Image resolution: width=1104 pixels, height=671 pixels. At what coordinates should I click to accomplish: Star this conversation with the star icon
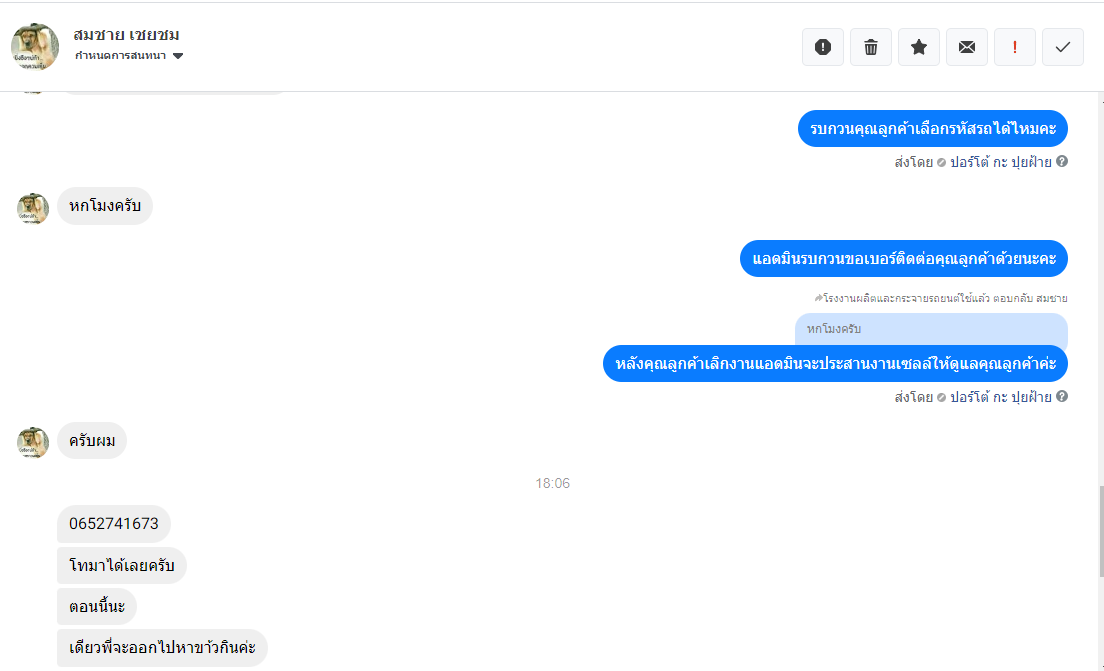tap(918, 47)
